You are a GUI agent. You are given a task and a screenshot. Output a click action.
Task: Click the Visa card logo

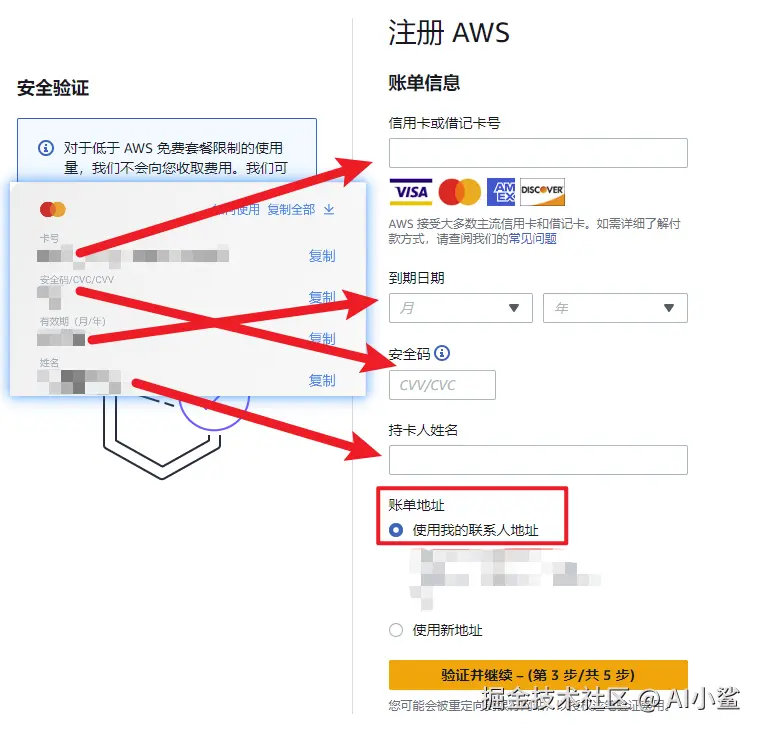coord(411,192)
